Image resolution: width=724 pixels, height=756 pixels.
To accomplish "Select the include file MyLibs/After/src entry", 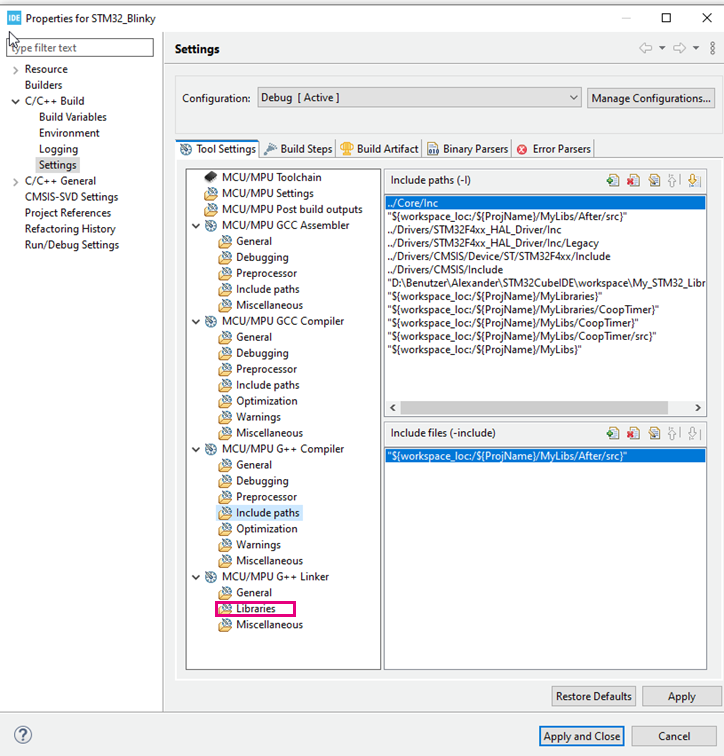I will click(545, 456).
